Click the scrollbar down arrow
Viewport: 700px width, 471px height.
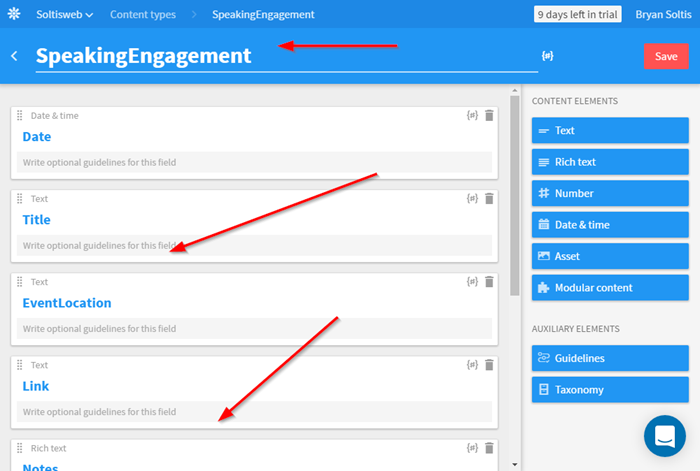click(515, 465)
